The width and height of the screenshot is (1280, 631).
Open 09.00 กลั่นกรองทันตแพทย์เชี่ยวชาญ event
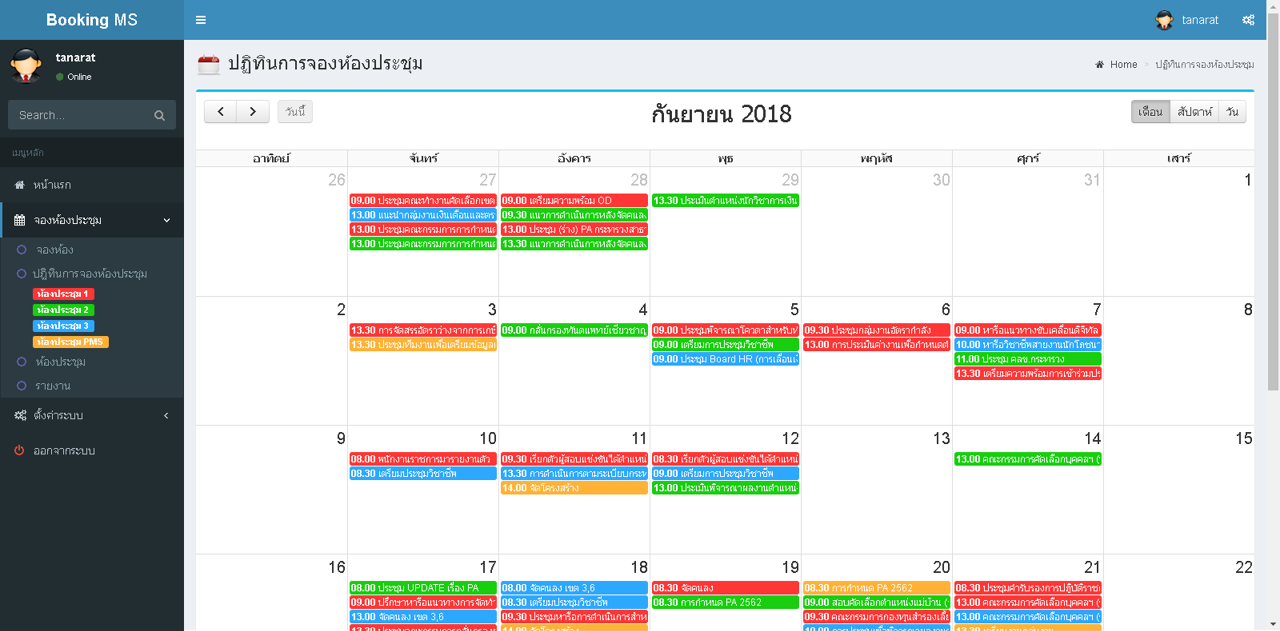(574, 330)
